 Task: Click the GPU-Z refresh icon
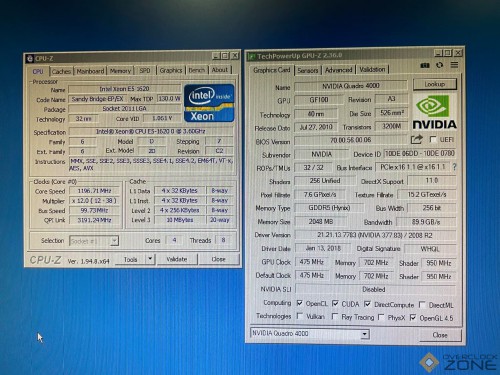(x=440, y=65)
